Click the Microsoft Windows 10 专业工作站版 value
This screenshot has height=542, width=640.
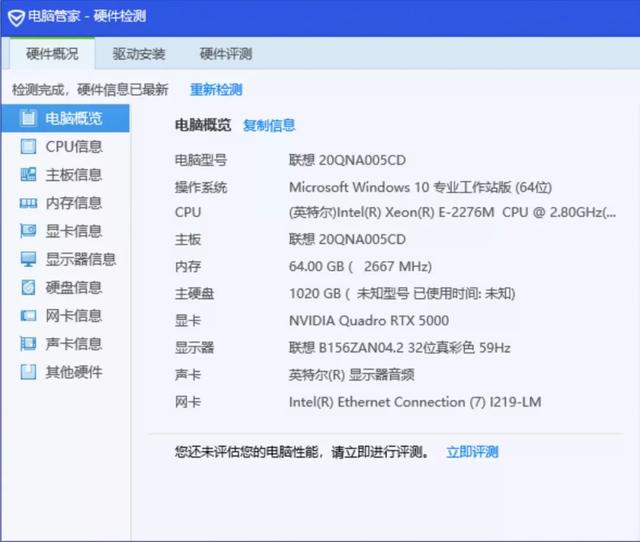point(420,187)
